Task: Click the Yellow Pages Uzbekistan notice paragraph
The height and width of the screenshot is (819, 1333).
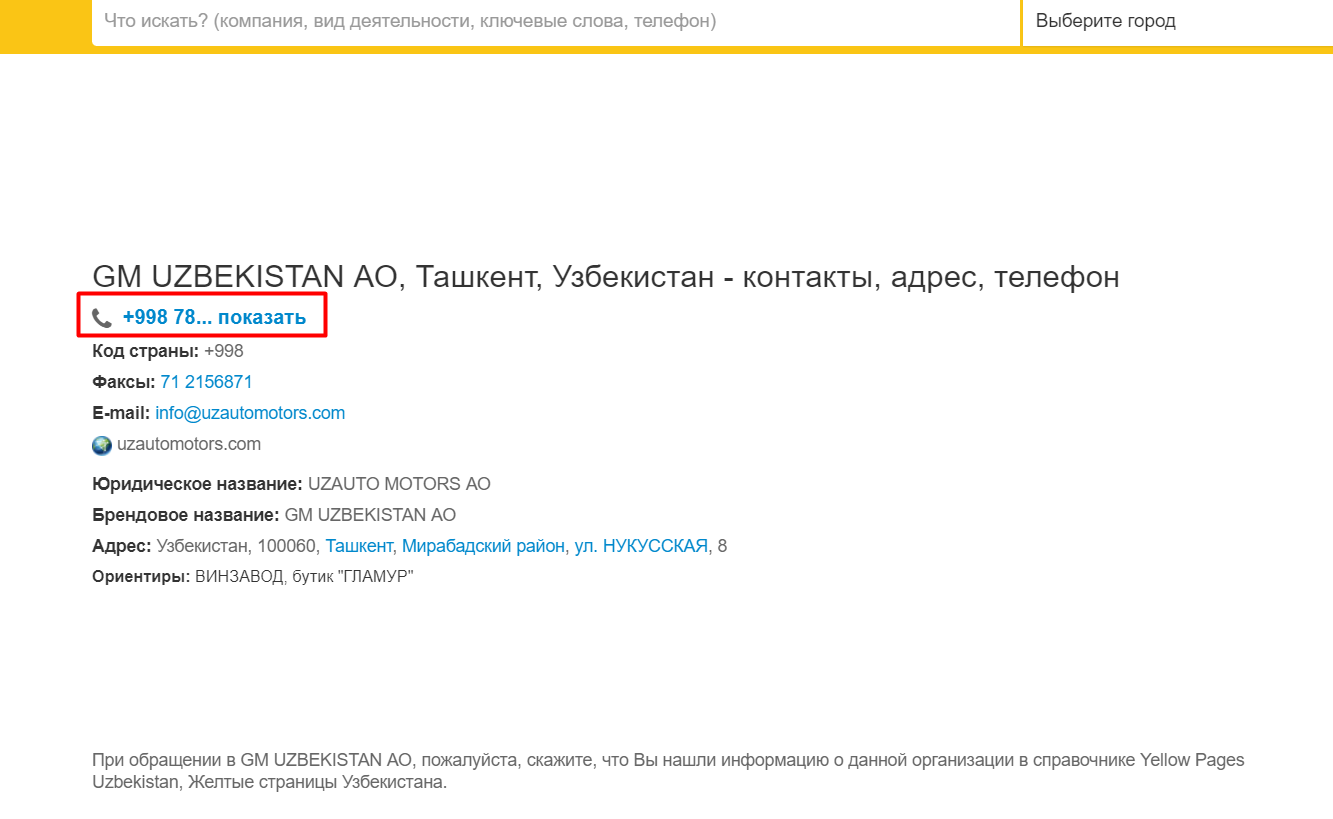Action: (x=668, y=771)
